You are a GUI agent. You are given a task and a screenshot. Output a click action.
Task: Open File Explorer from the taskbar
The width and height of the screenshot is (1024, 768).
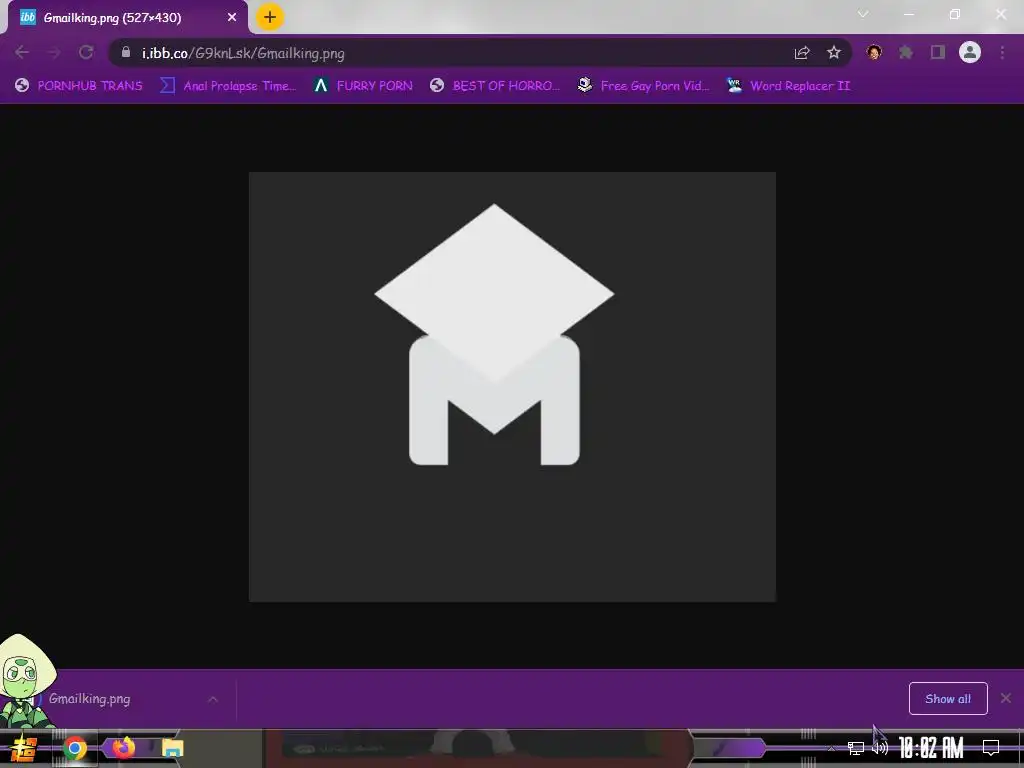pyautogui.click(x=172, y=748)
